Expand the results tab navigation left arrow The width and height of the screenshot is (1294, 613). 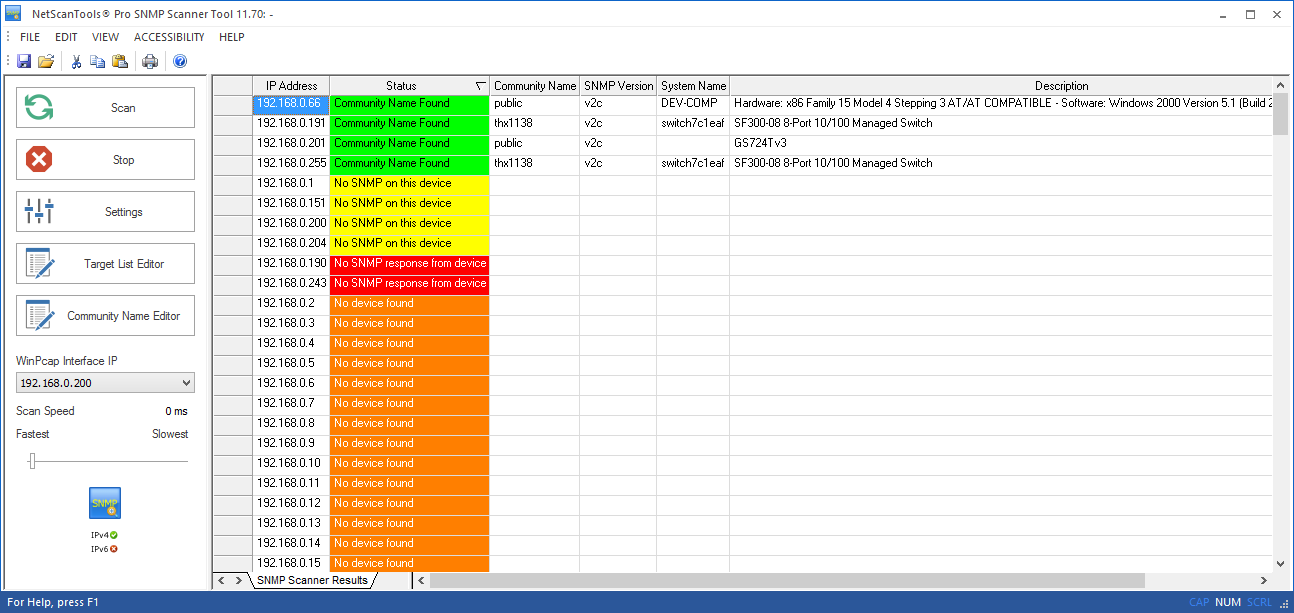point(221,579)
